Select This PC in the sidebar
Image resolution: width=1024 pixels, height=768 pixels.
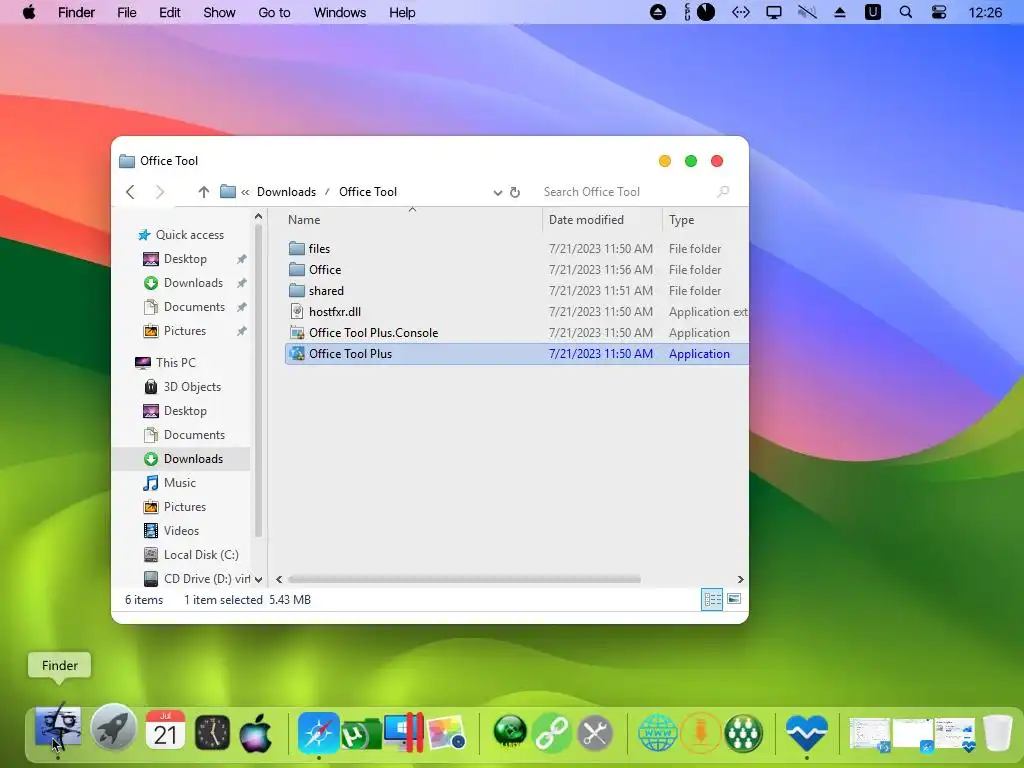click(x=166, y=363)
